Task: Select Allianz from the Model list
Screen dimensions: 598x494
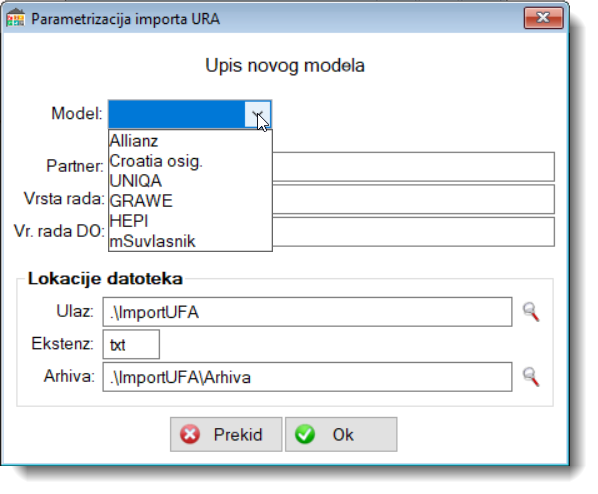Action: [190, 141]
